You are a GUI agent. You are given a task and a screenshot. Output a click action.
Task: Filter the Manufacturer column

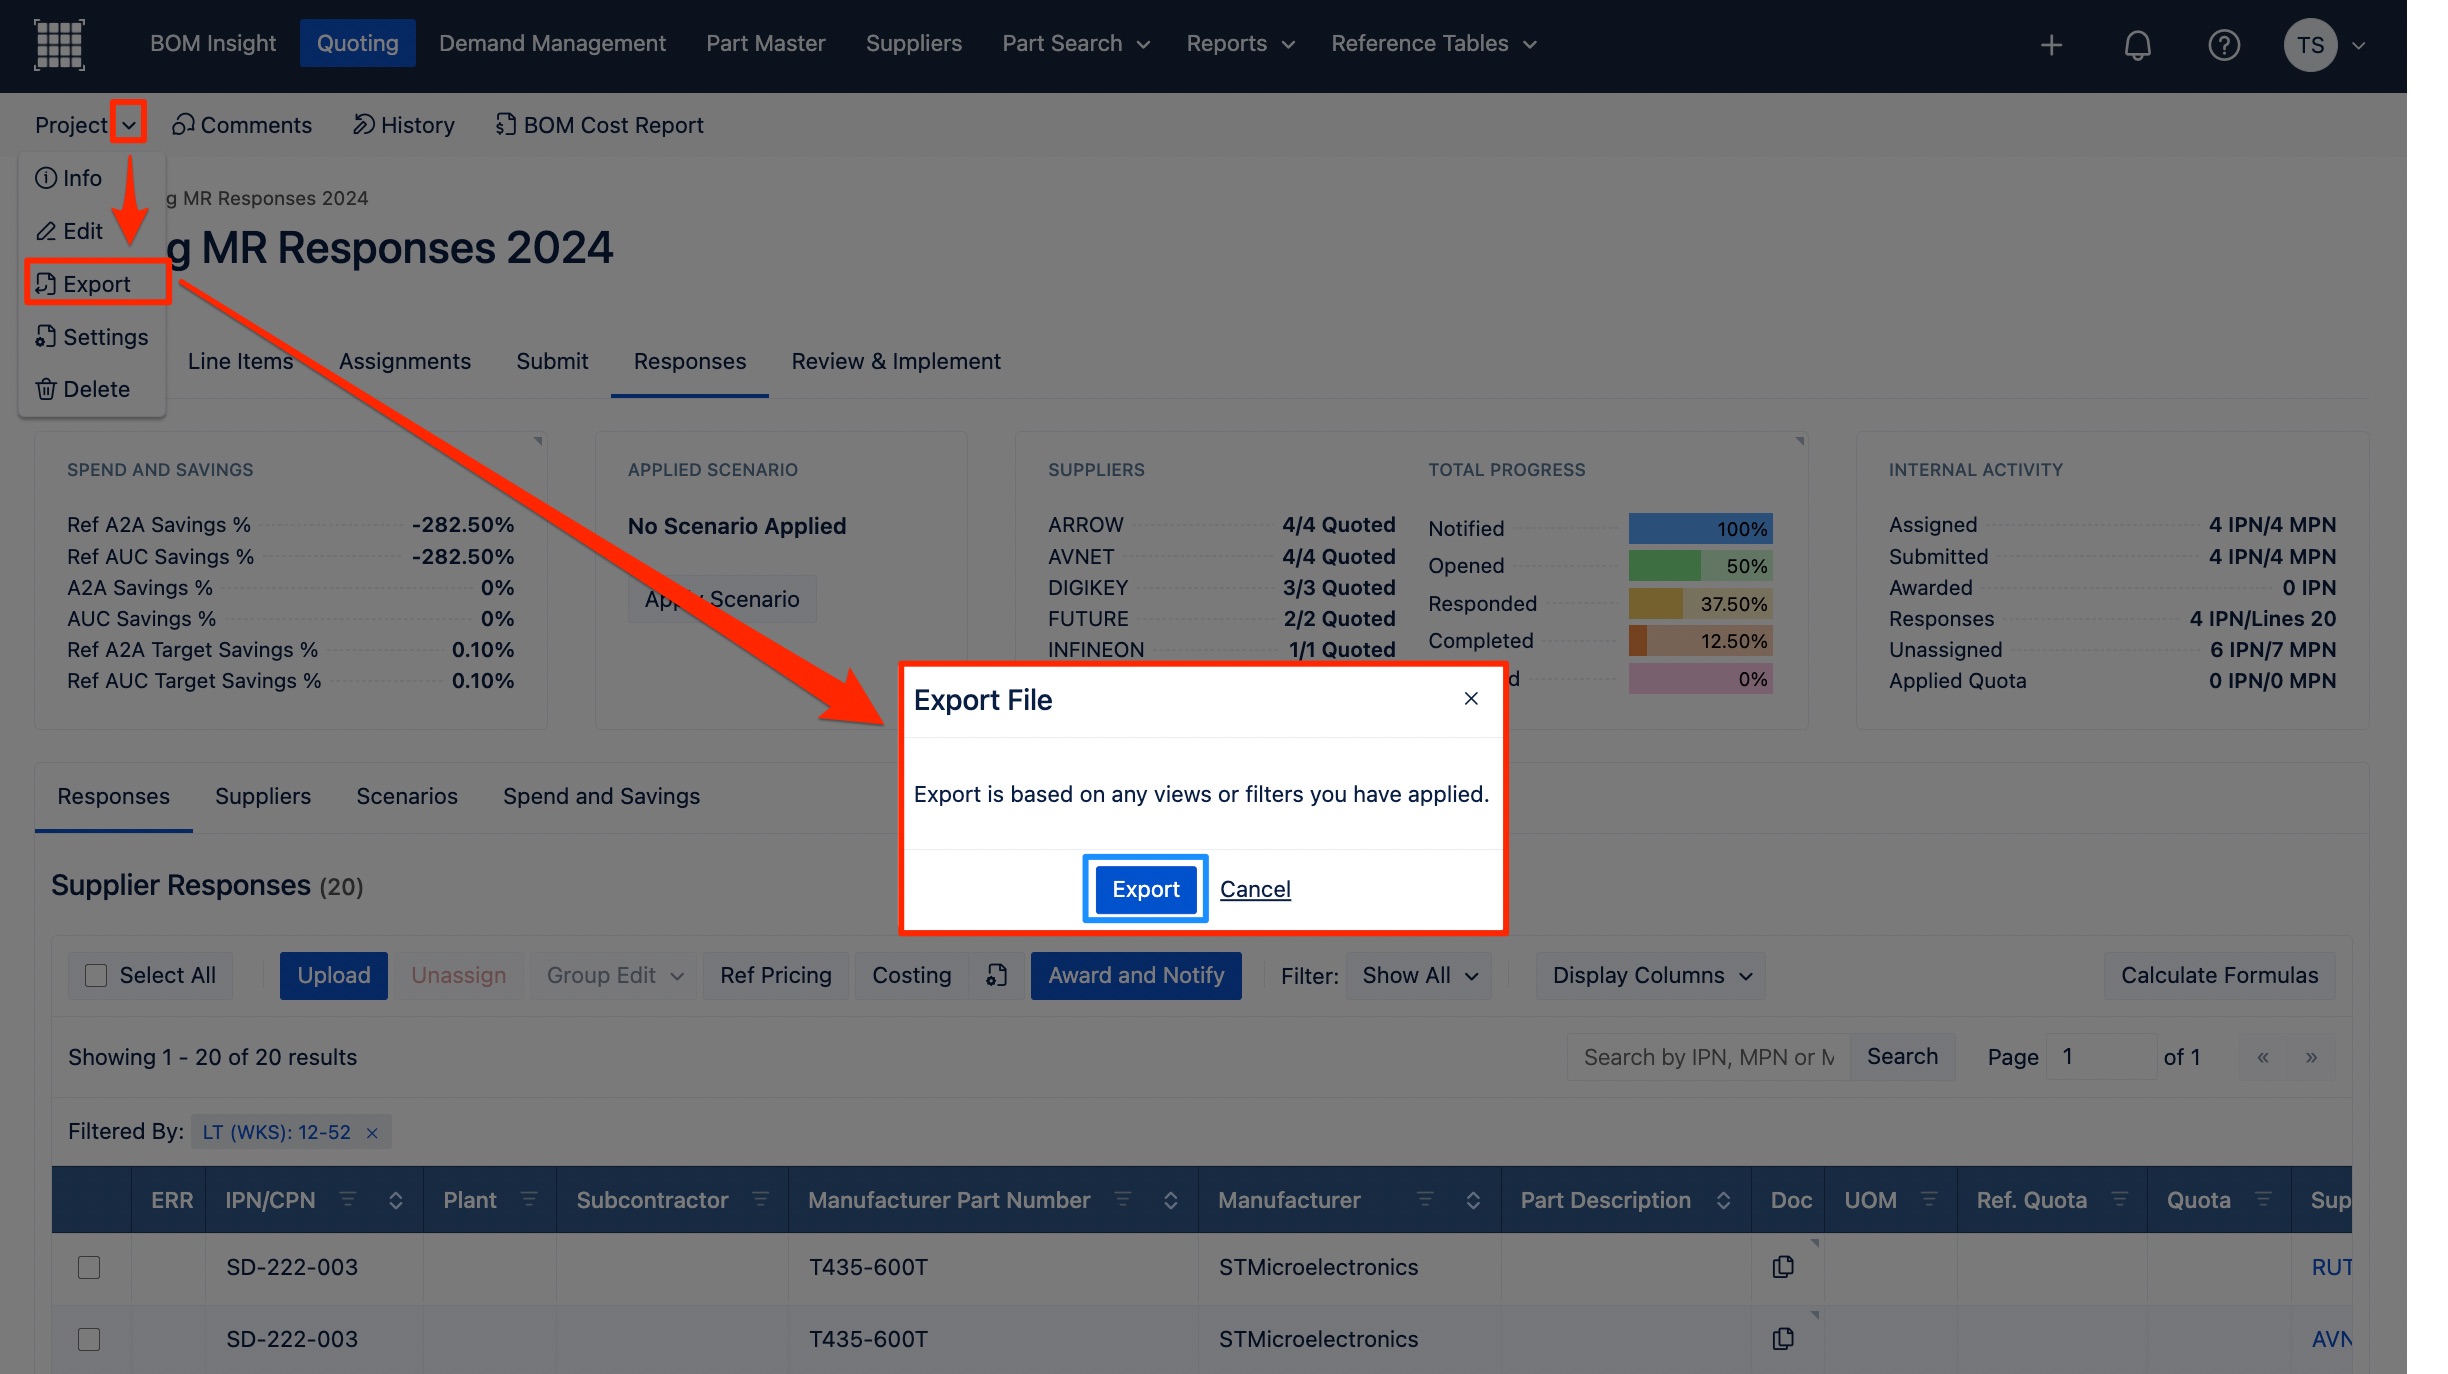1426,1199
